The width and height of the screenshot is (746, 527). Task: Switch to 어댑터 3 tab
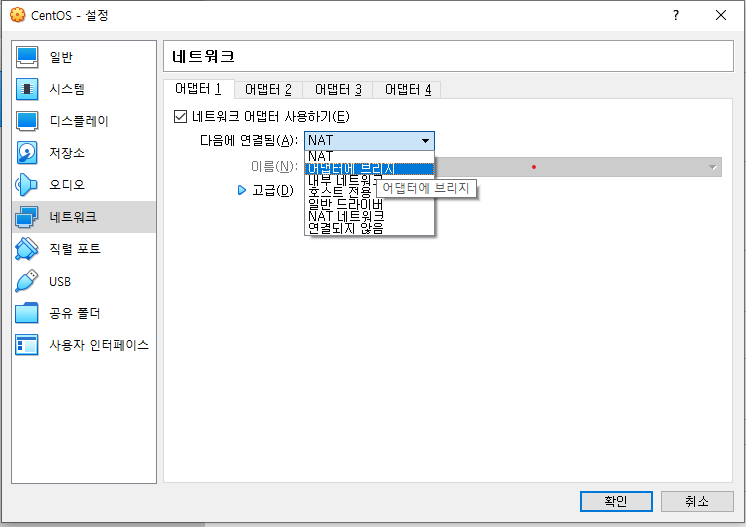pyautogui.click(x=338, y=89)
